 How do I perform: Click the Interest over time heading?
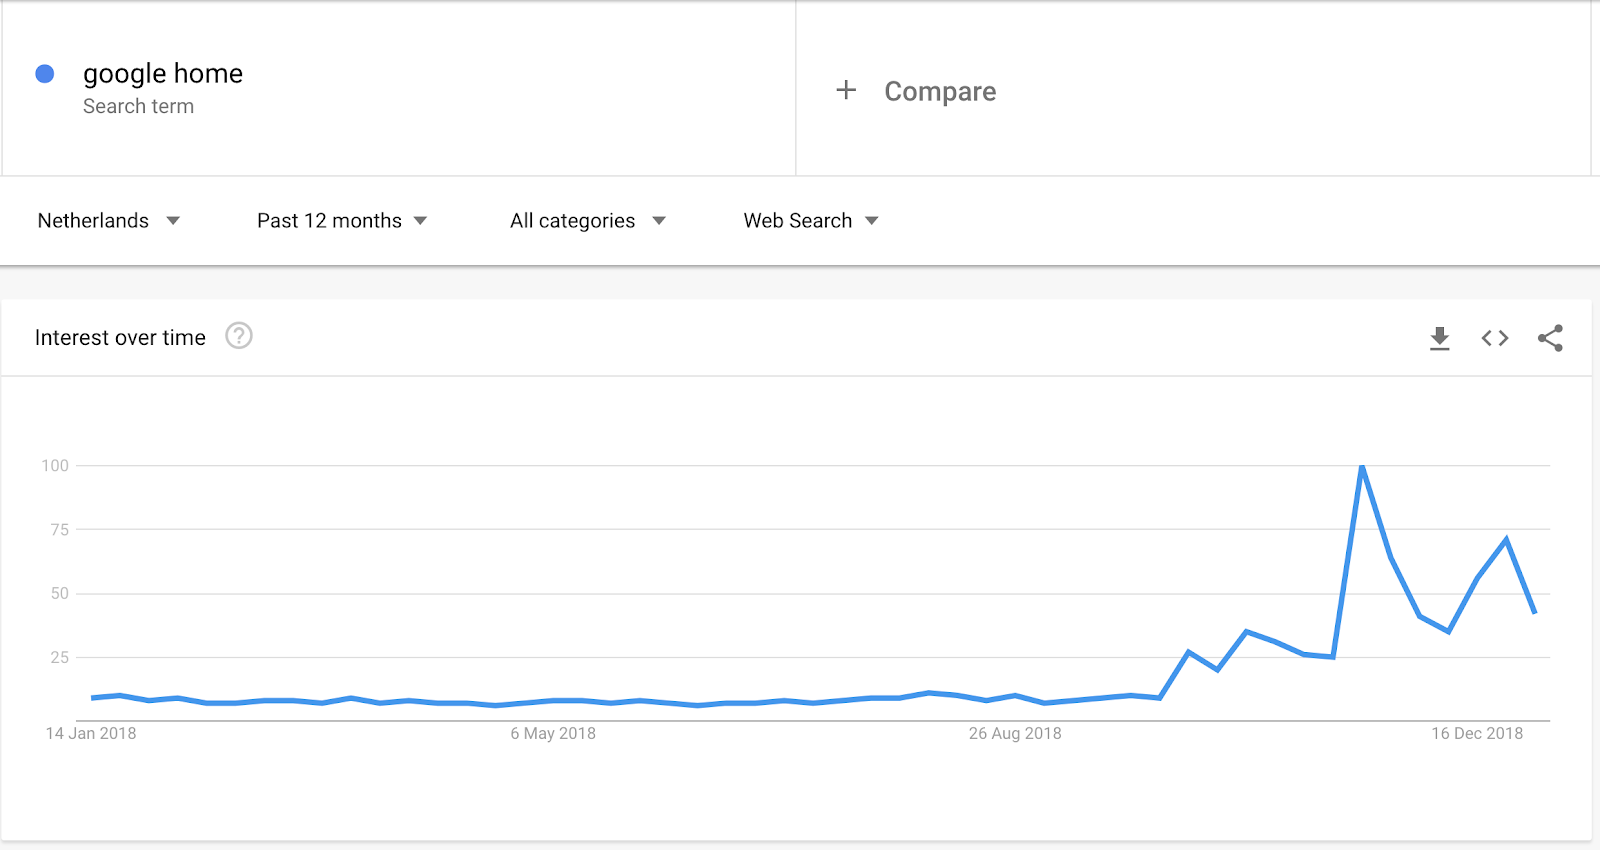(x=120, y=338)
